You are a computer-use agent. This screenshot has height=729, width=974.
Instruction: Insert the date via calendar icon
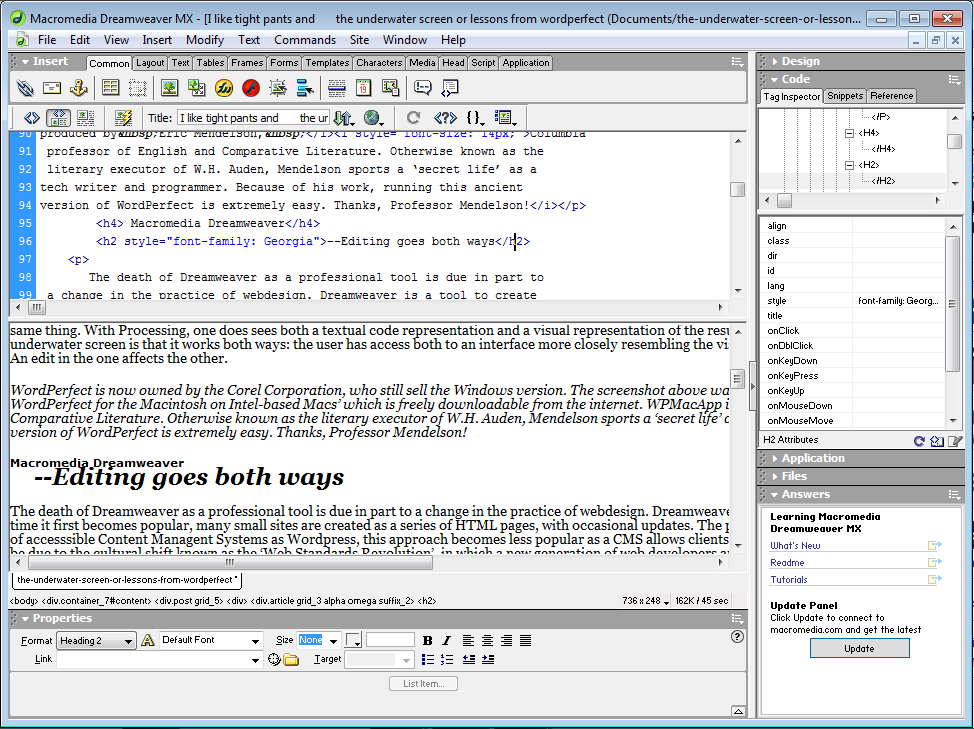(363, 88)
